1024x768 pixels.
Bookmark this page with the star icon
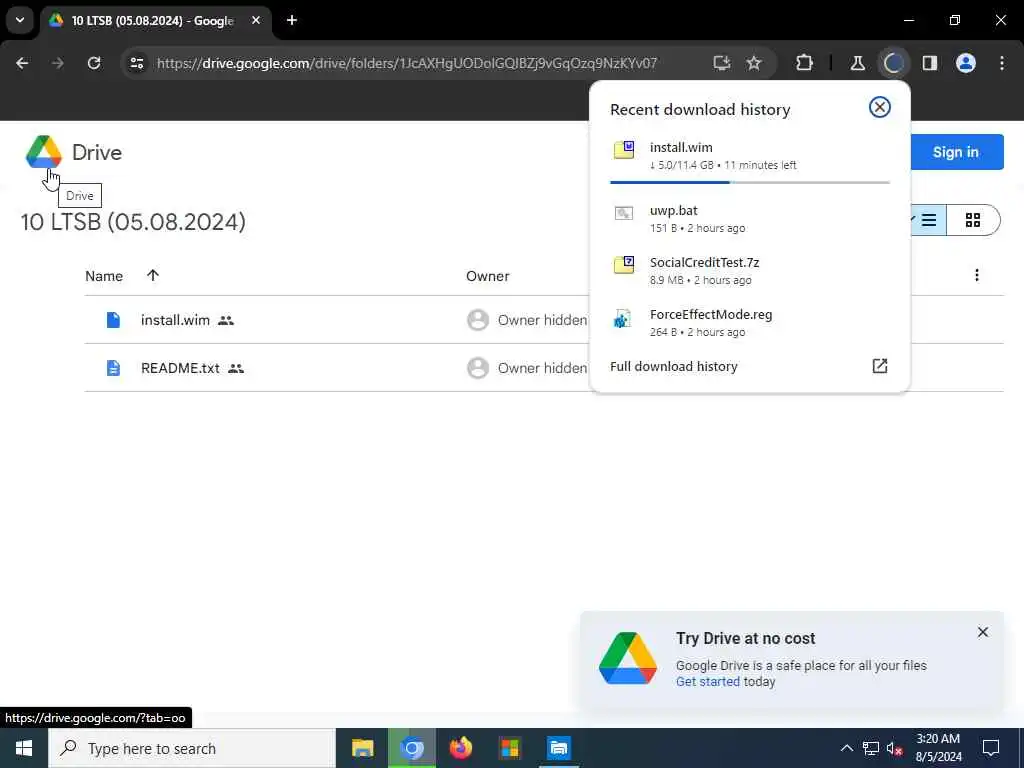(x=754, y=63)
